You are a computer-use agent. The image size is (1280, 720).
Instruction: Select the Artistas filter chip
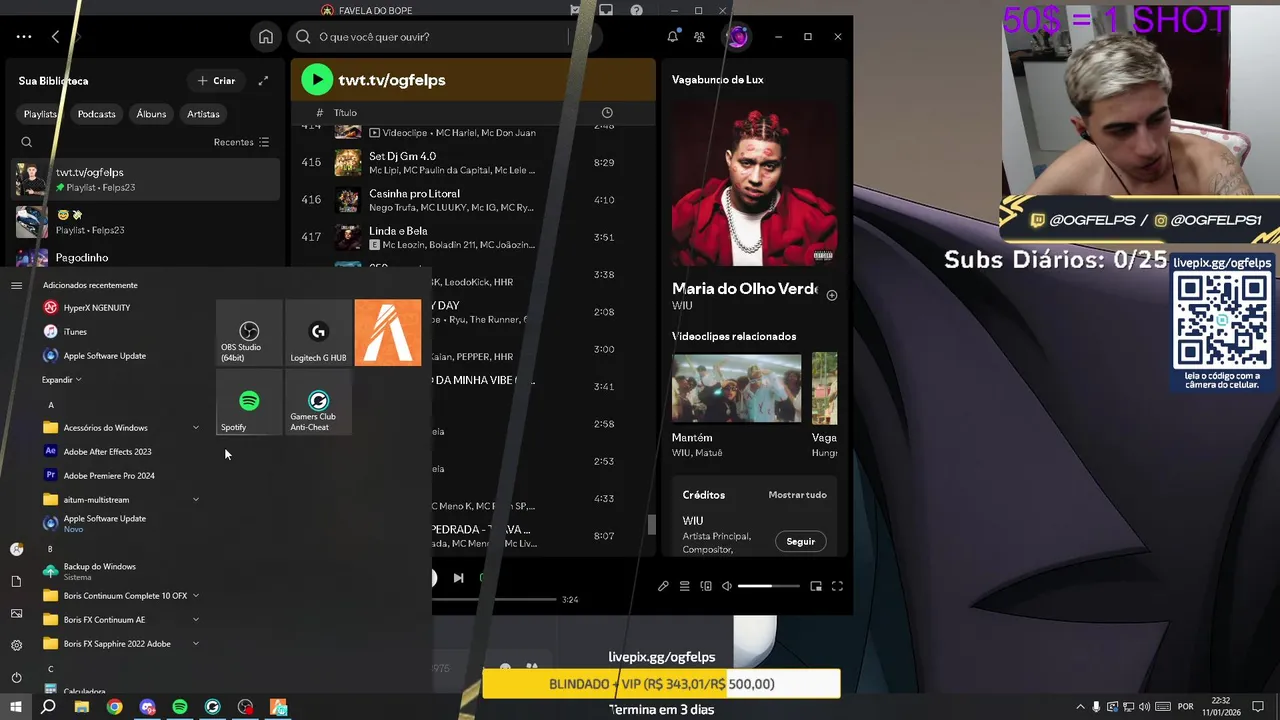click(203, 114)
